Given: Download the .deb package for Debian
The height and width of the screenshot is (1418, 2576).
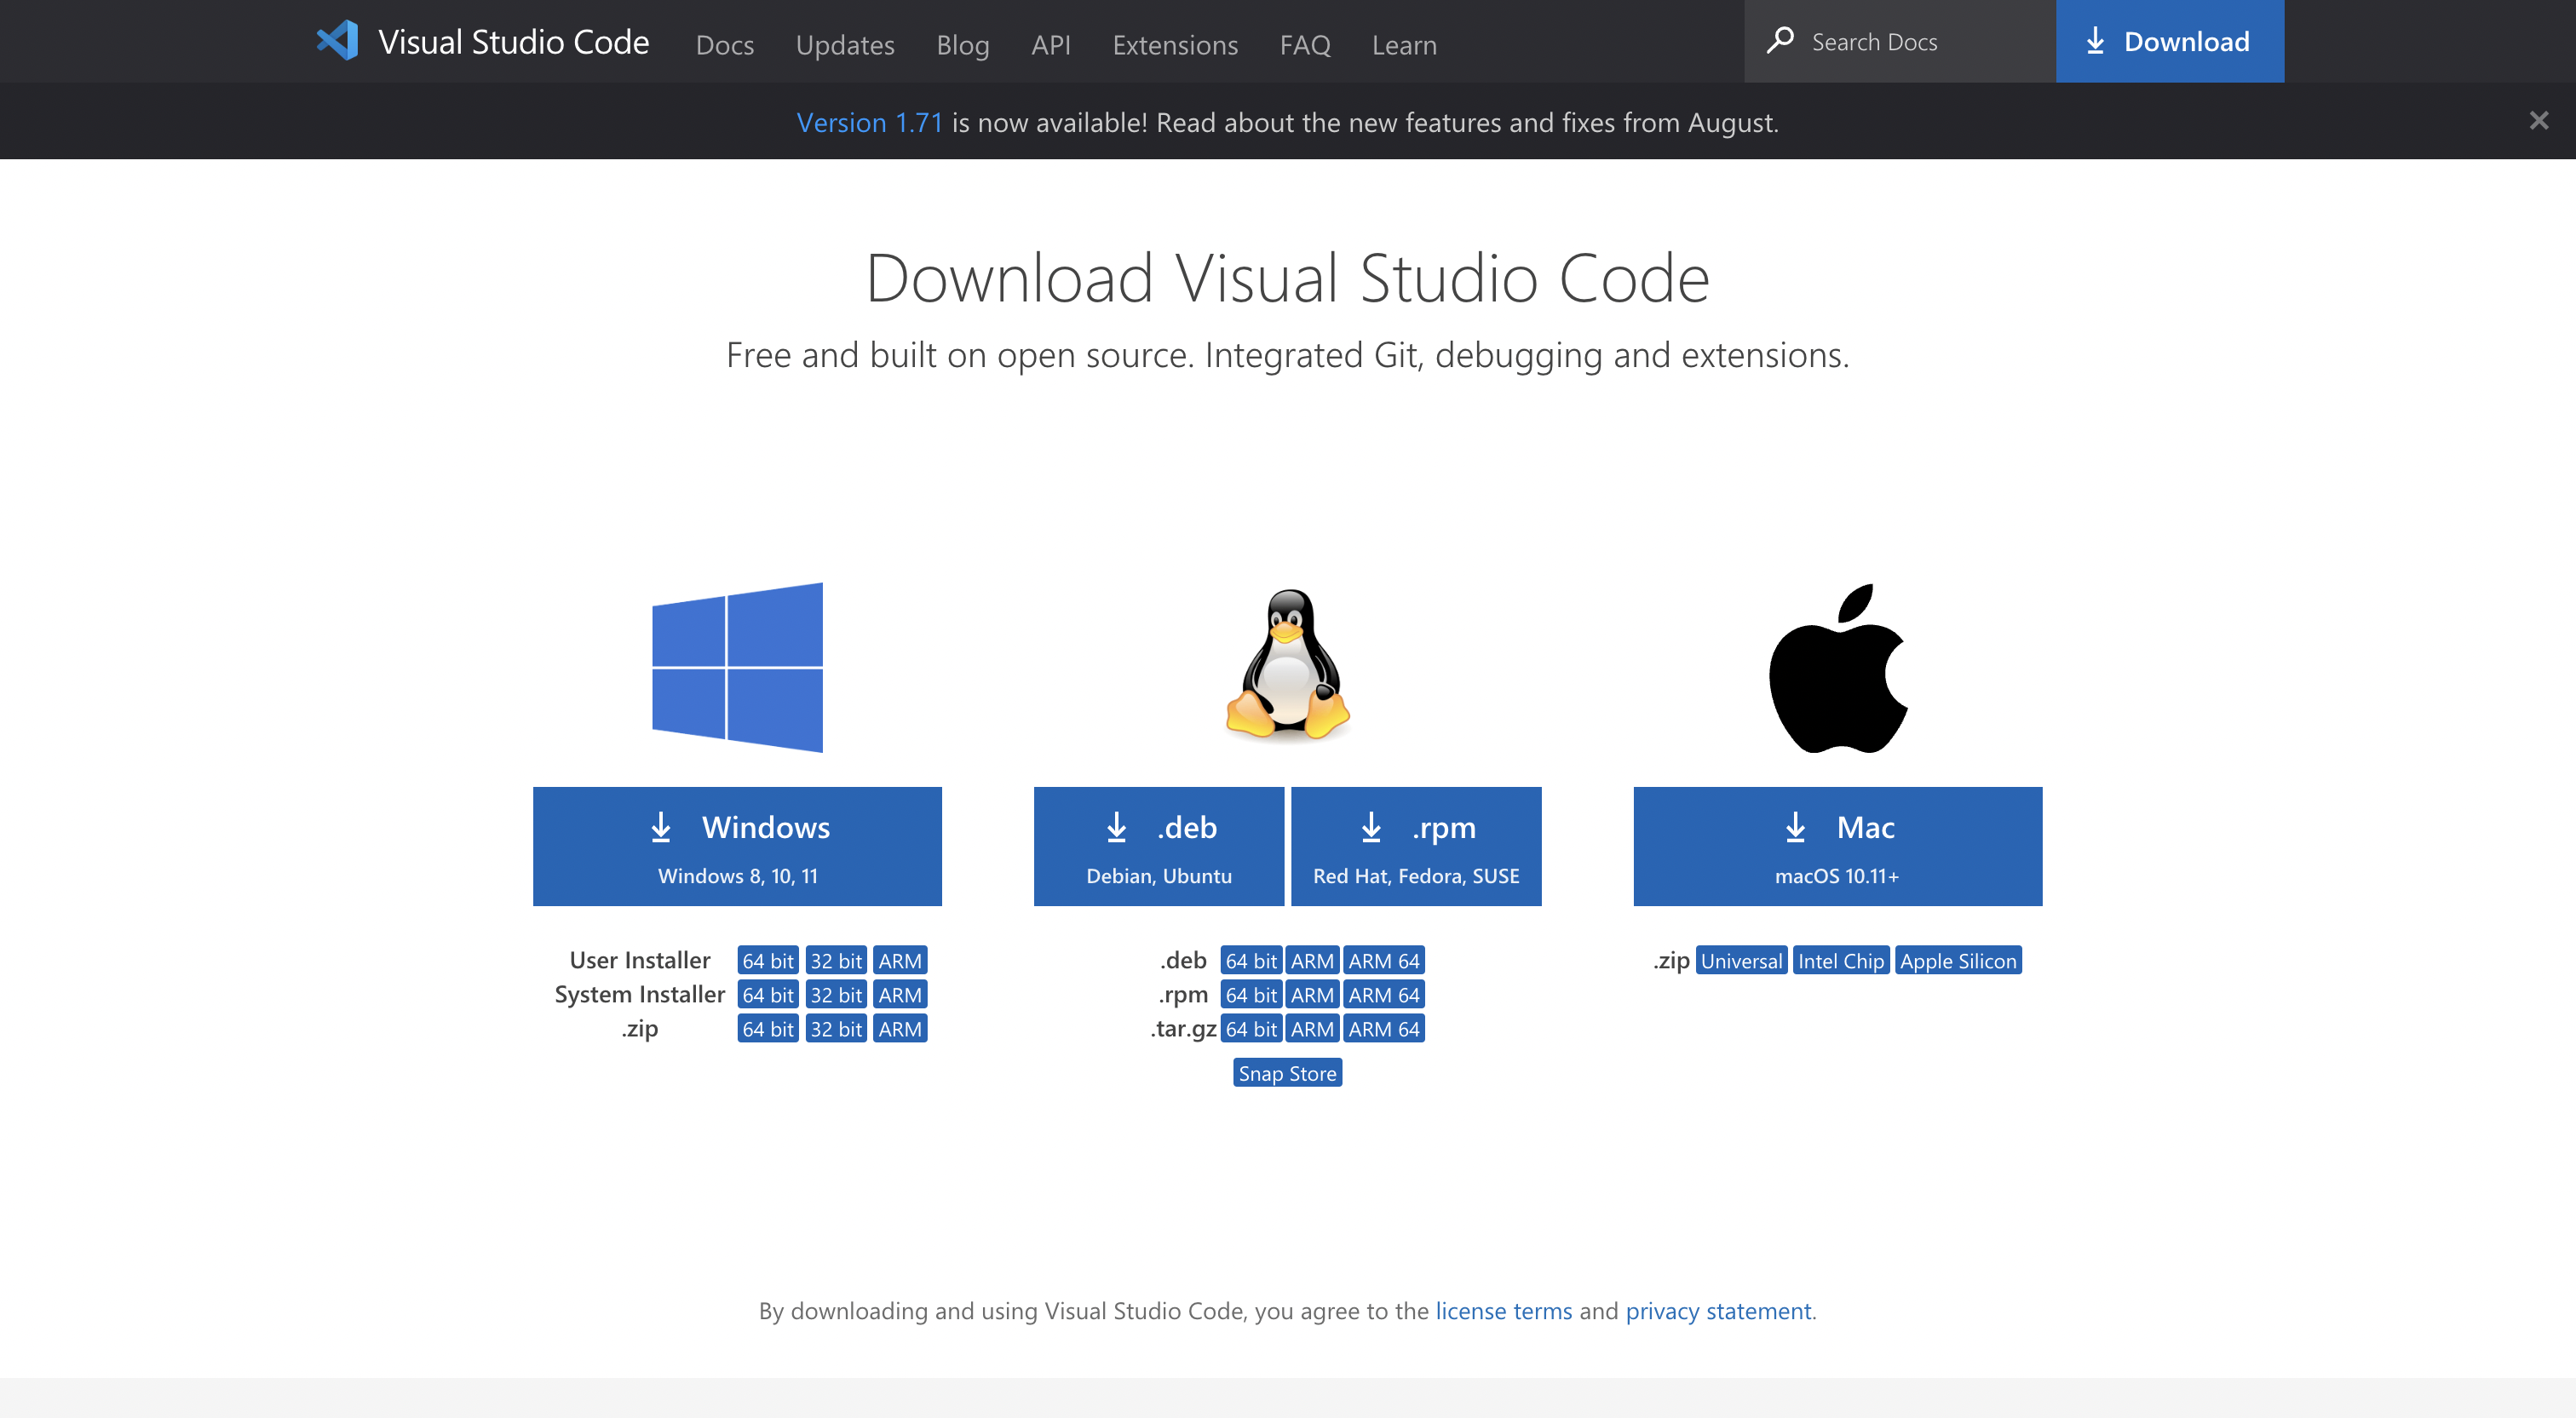Looking at the screenshot, I should tap(1158, 845).
